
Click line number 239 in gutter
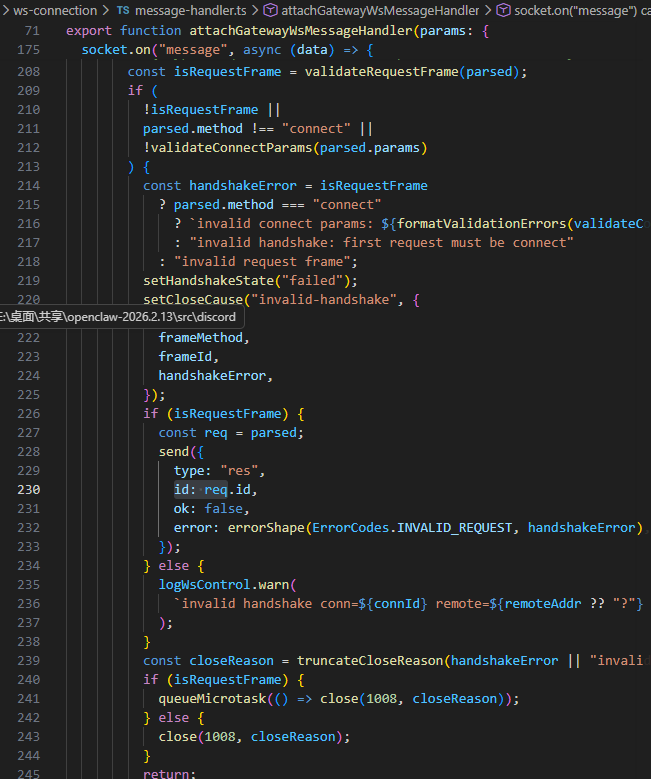tap(28, 660)
